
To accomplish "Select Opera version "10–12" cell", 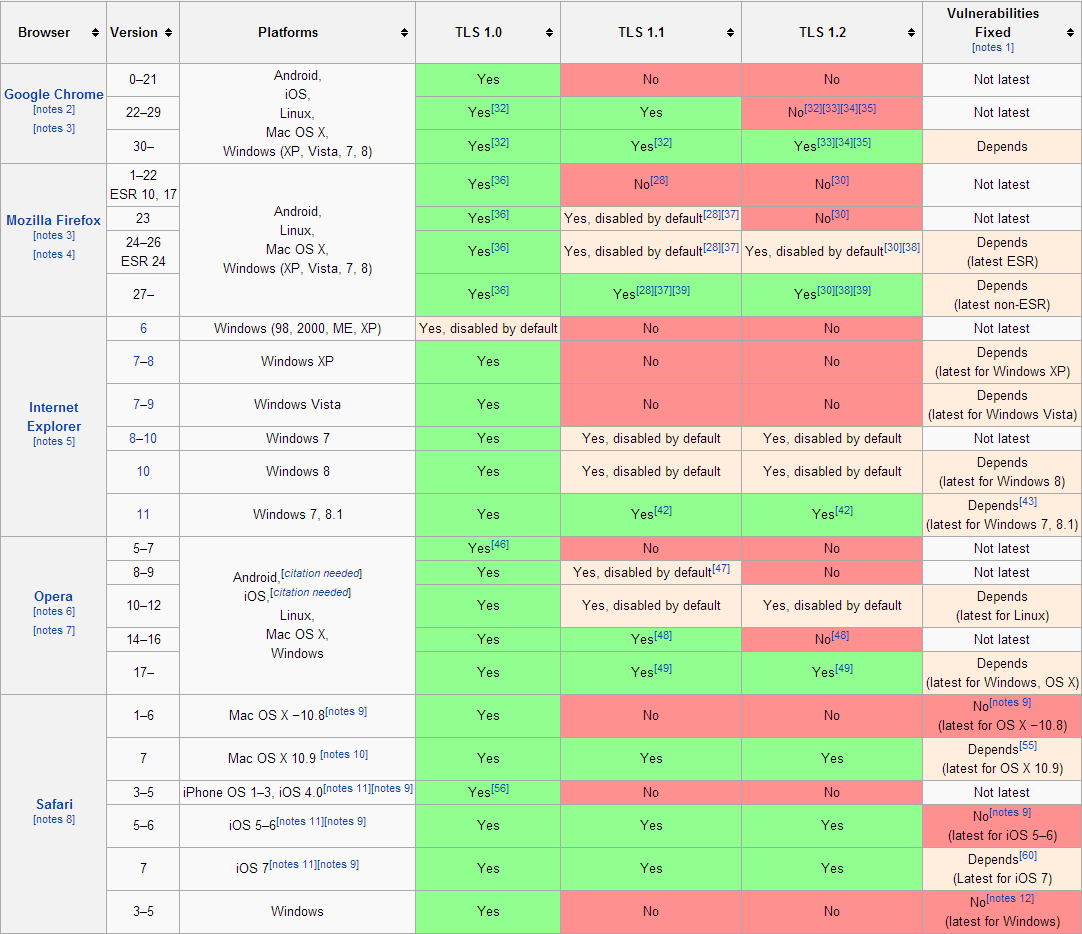I will (x=143, y=606).
